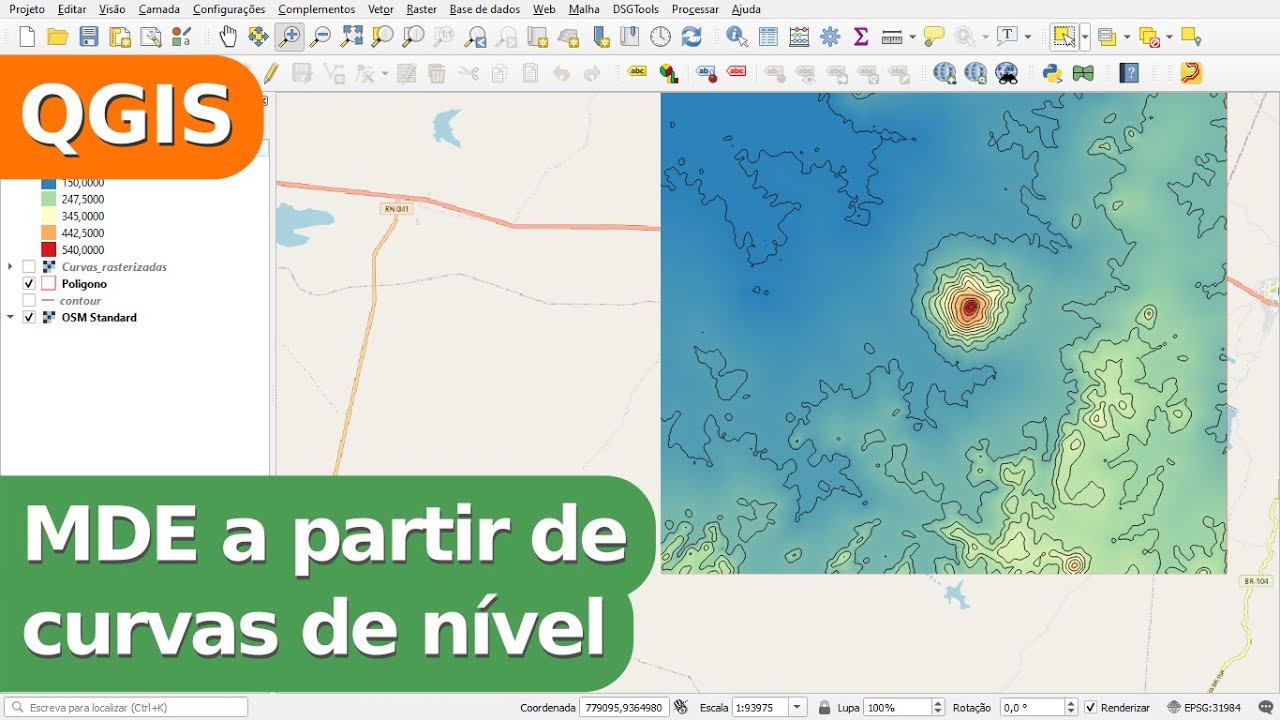The image size is (1280, 720).
Task: Toggle OSM Standard layer visibility
Action: pos(29,318)
